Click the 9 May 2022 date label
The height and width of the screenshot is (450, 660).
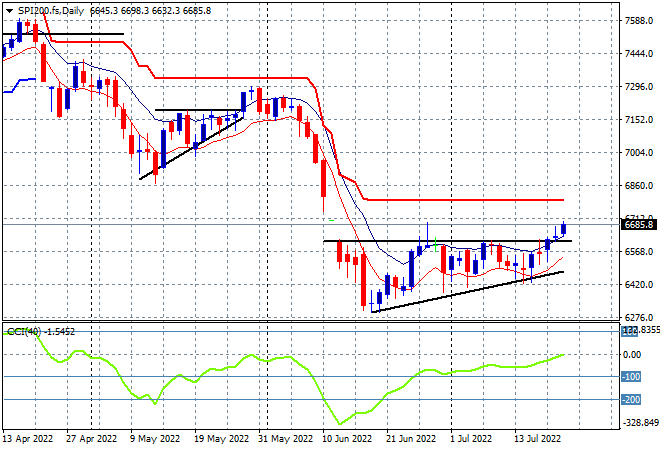(155, 439)
